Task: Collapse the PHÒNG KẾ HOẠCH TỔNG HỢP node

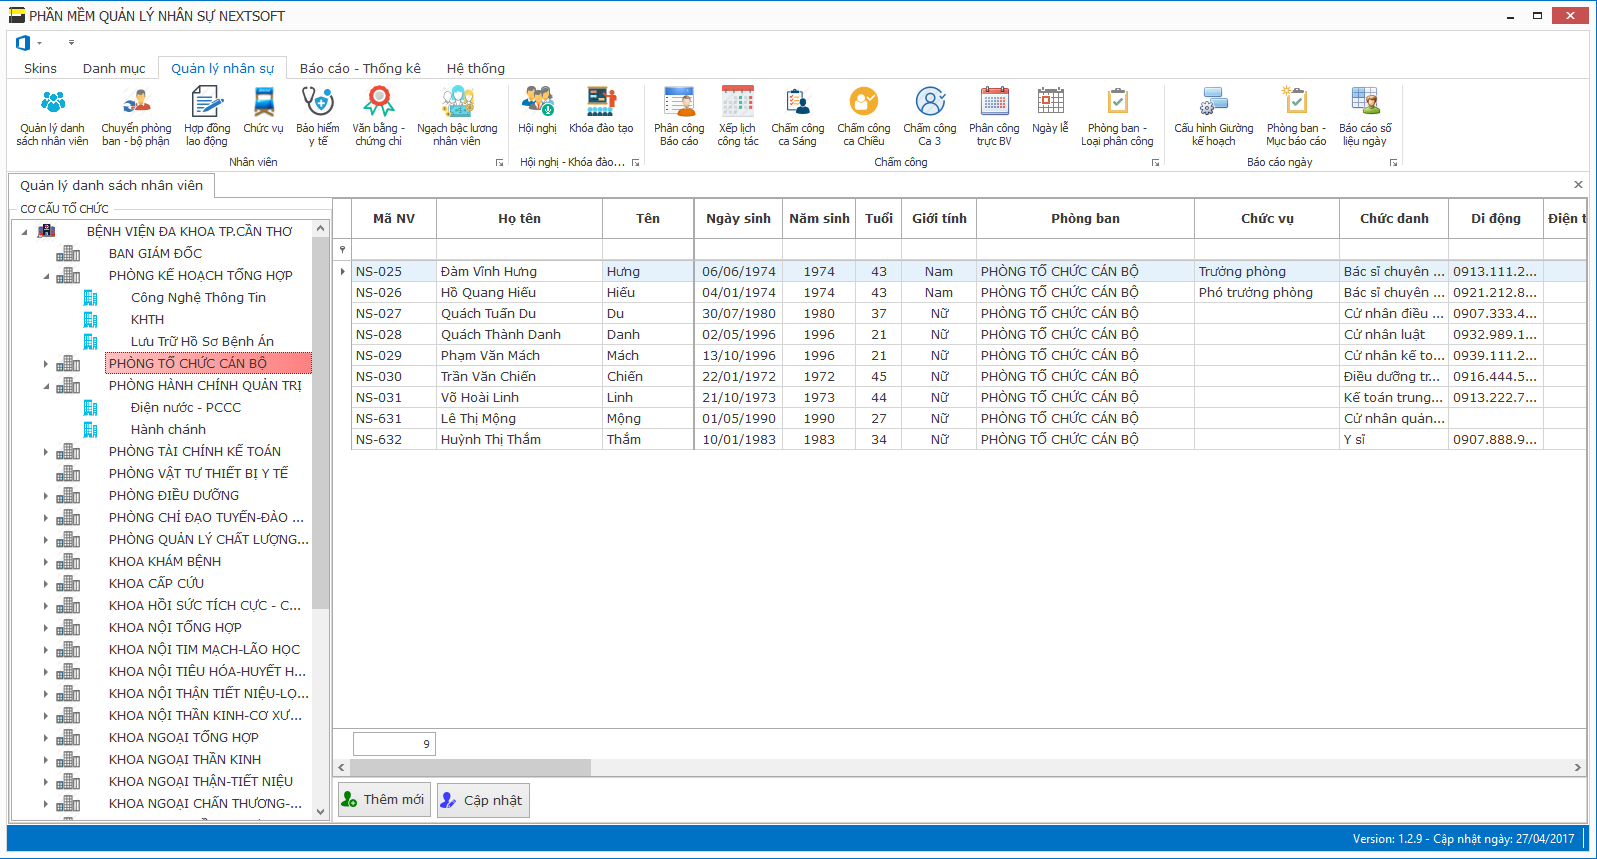Action: pyautogui.click(x=46, y=276)
